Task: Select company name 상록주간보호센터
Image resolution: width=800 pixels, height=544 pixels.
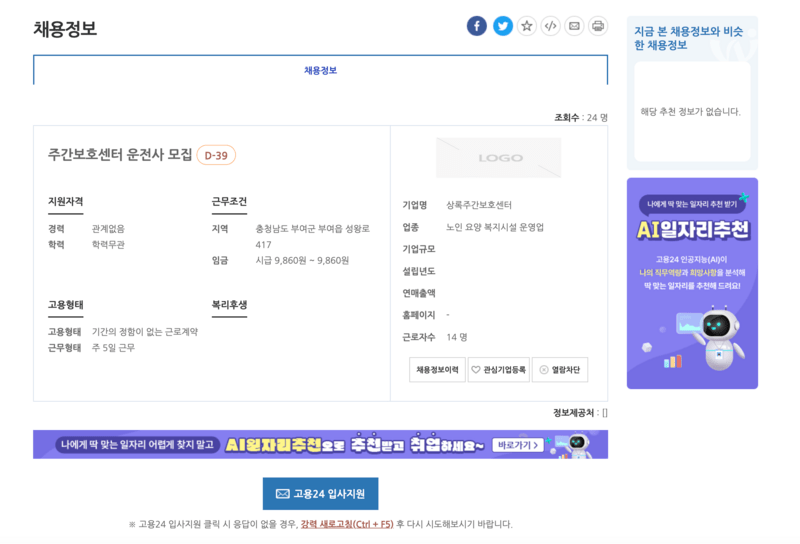Action: (479, 205)
